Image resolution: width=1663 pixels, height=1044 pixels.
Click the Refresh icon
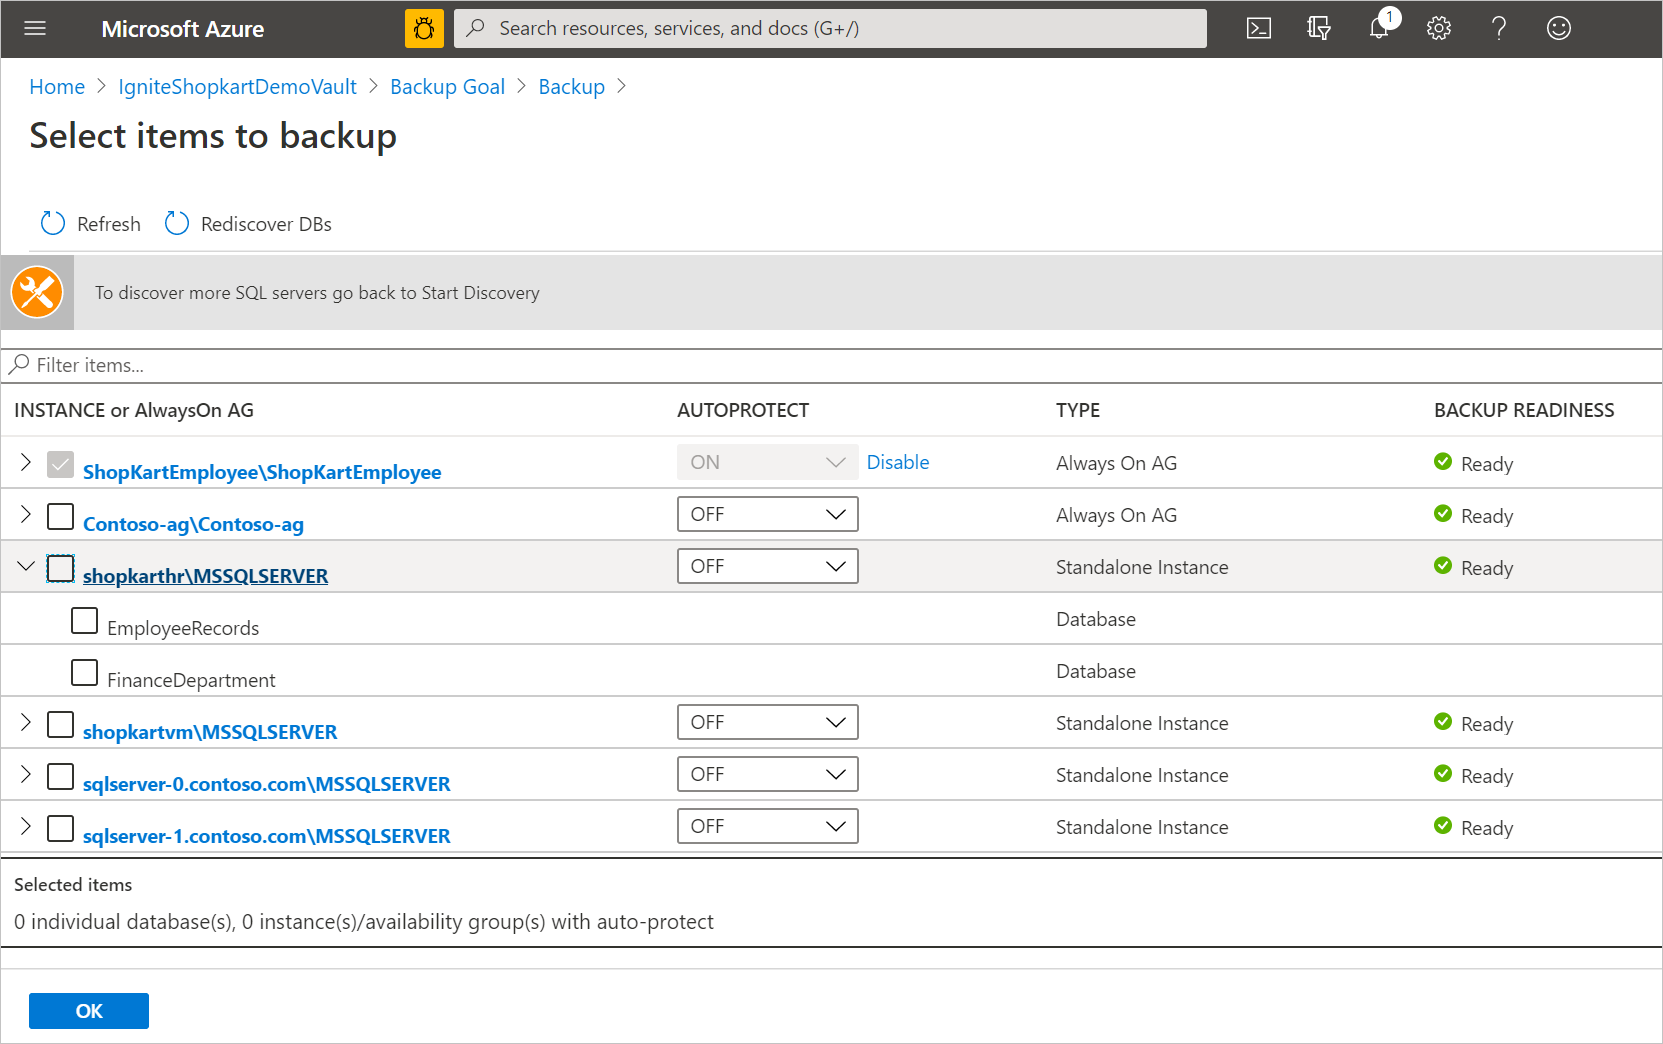53,223
